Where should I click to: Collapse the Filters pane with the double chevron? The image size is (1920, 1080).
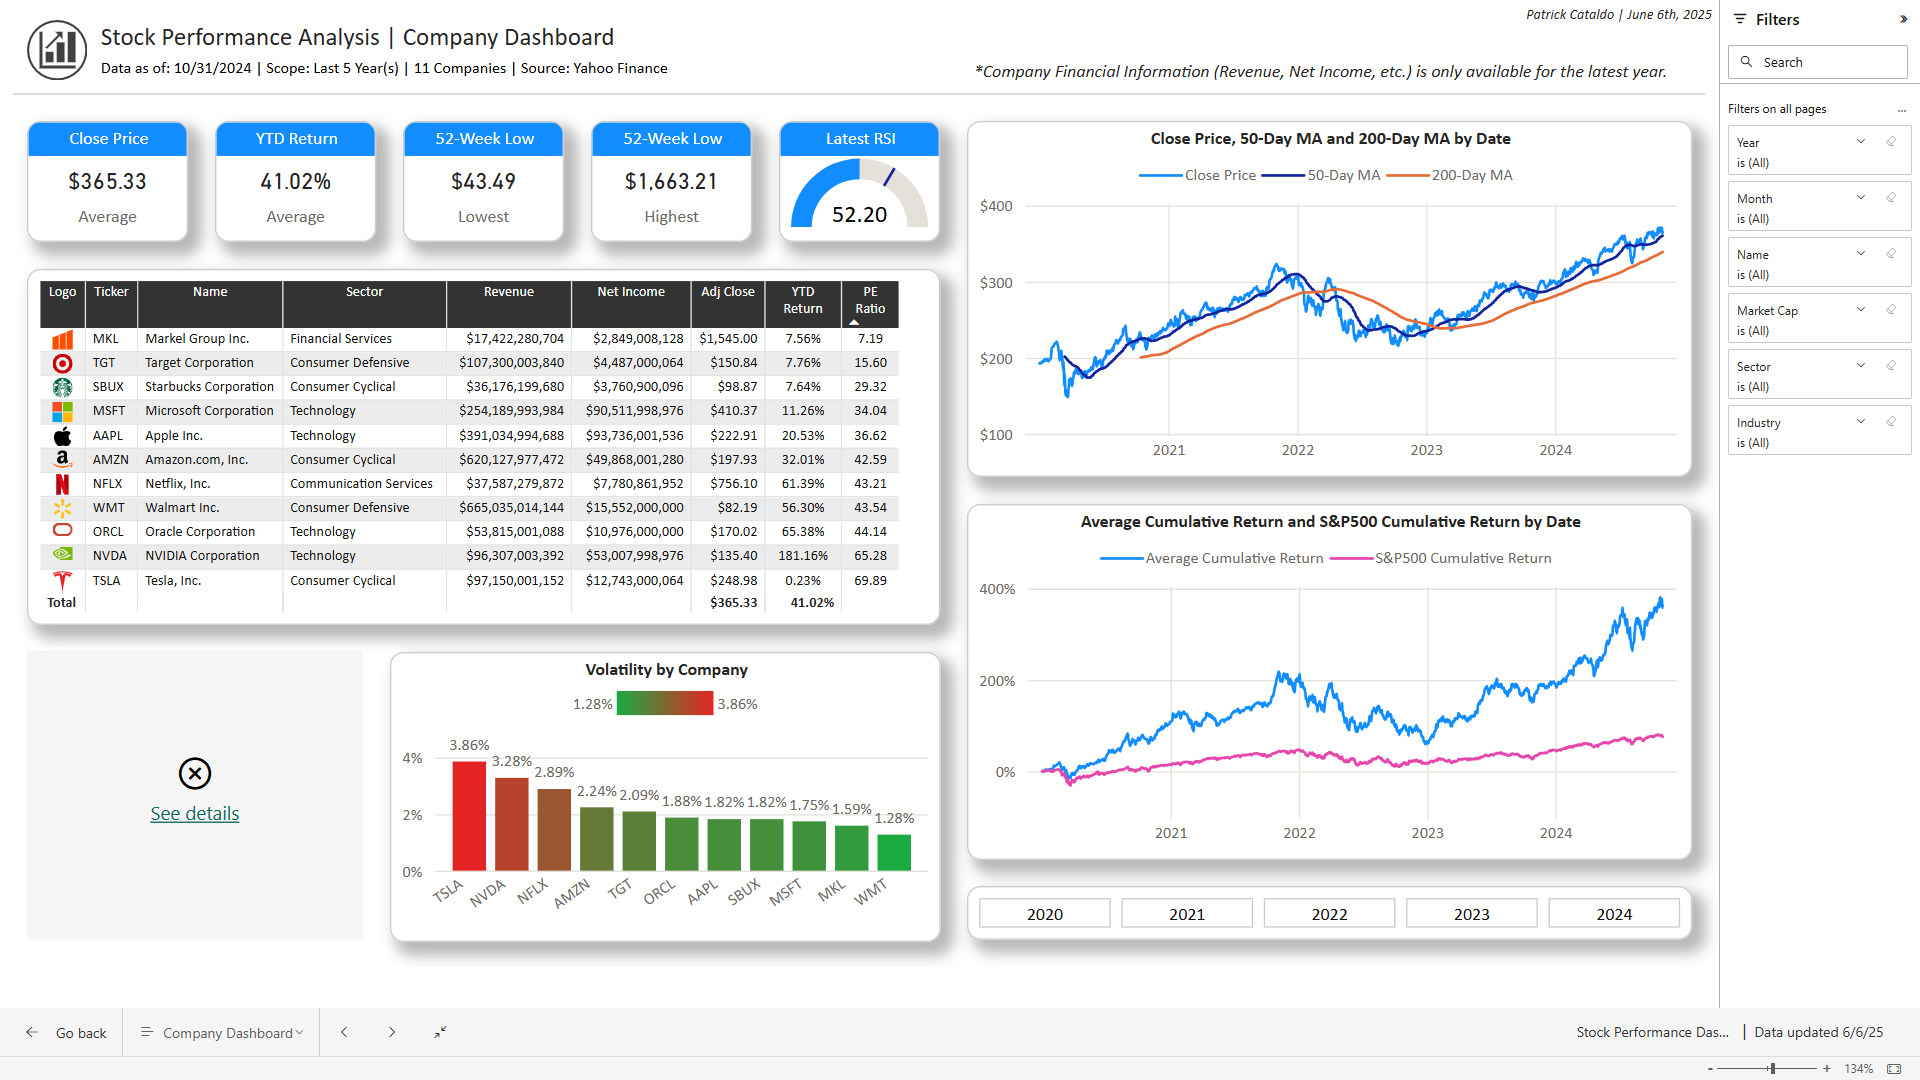click(1904, 18)
